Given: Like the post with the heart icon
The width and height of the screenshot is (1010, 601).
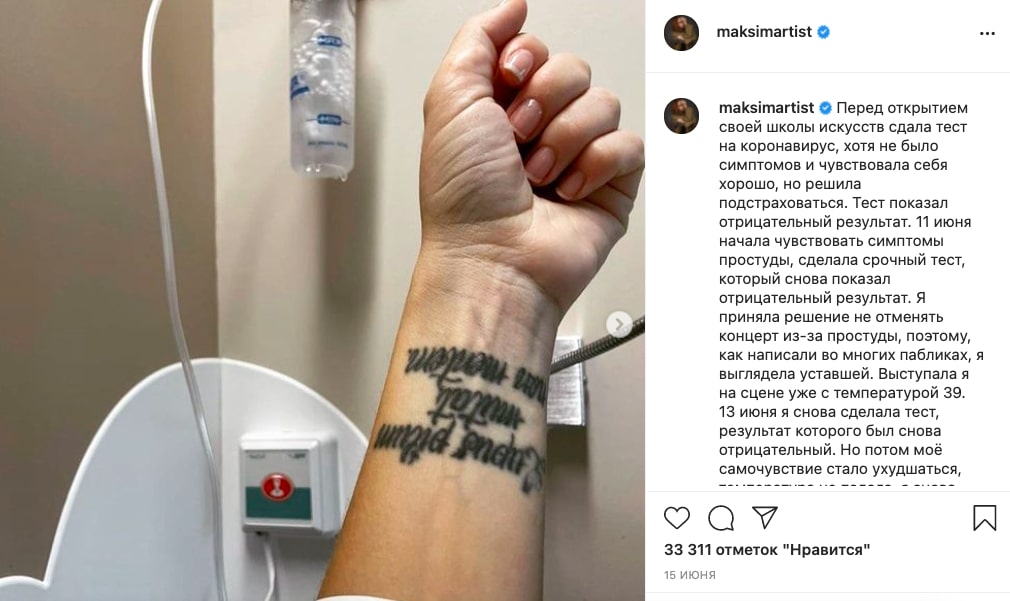Looking at the screenshot, I should [676, 518].
